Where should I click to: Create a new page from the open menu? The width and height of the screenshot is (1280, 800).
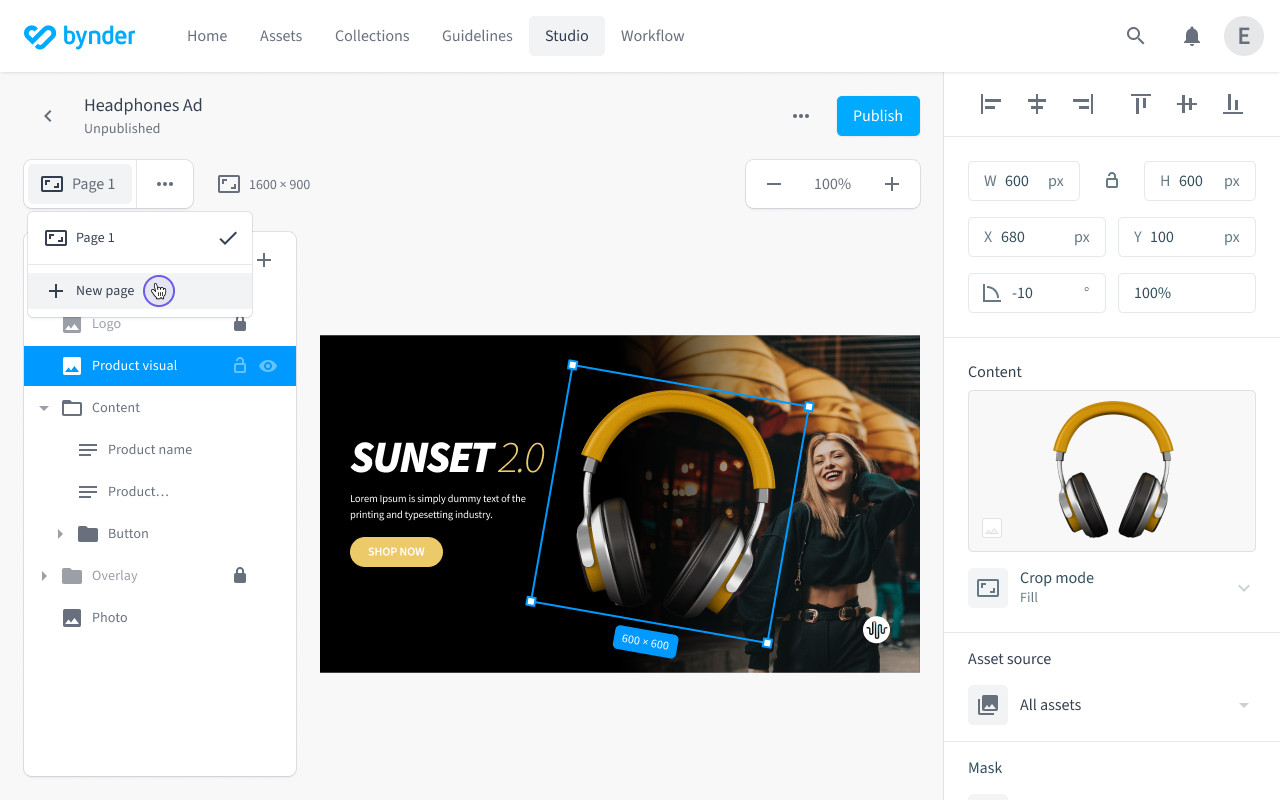point(105,290)
